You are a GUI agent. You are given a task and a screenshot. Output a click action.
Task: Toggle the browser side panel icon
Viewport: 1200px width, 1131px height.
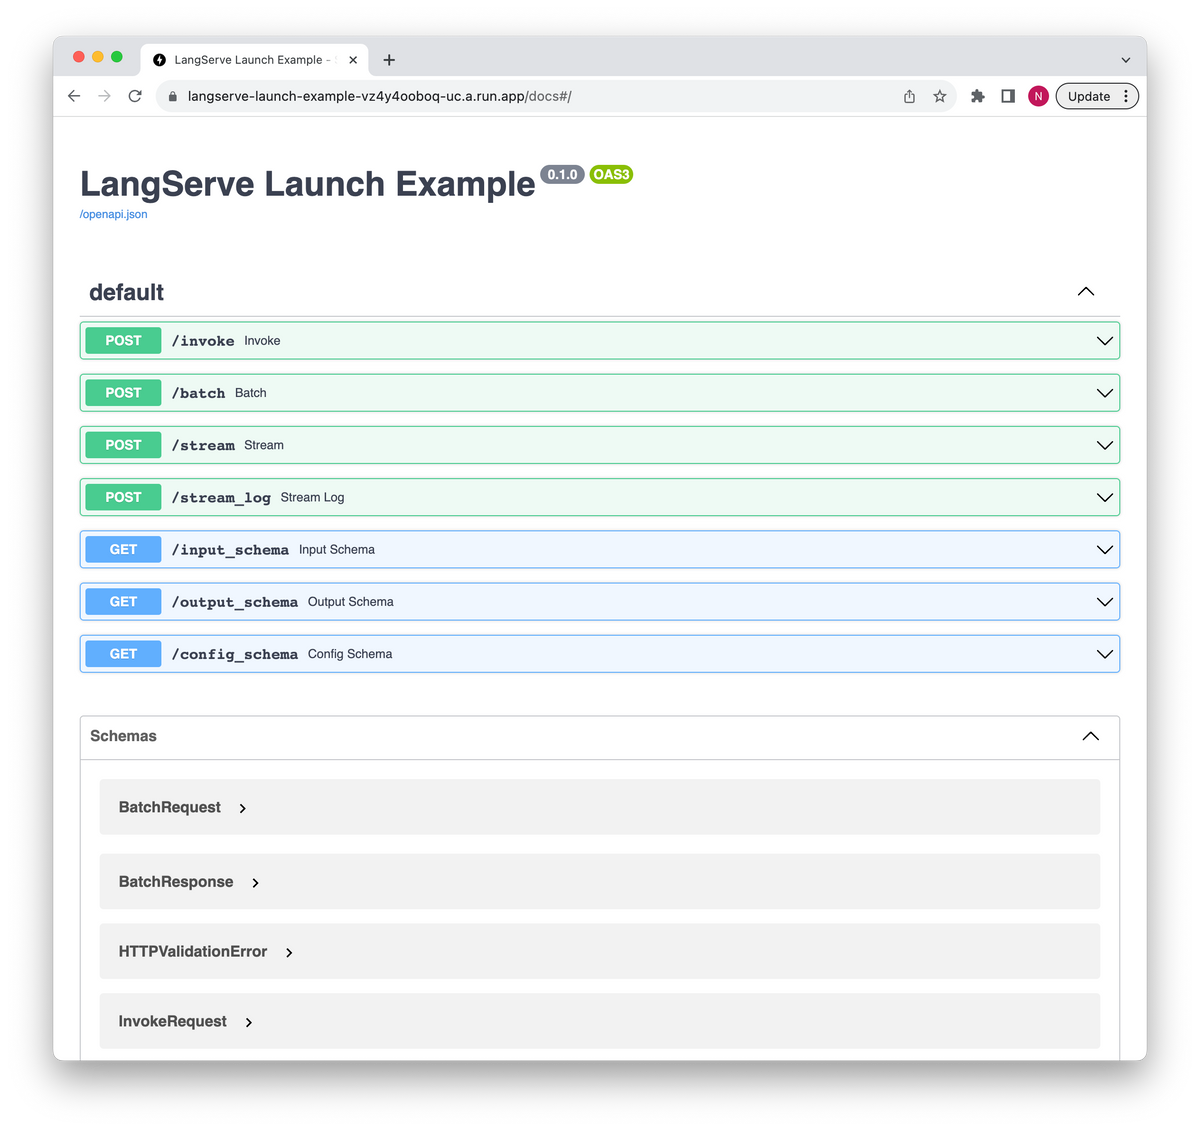pos(1008,96)
